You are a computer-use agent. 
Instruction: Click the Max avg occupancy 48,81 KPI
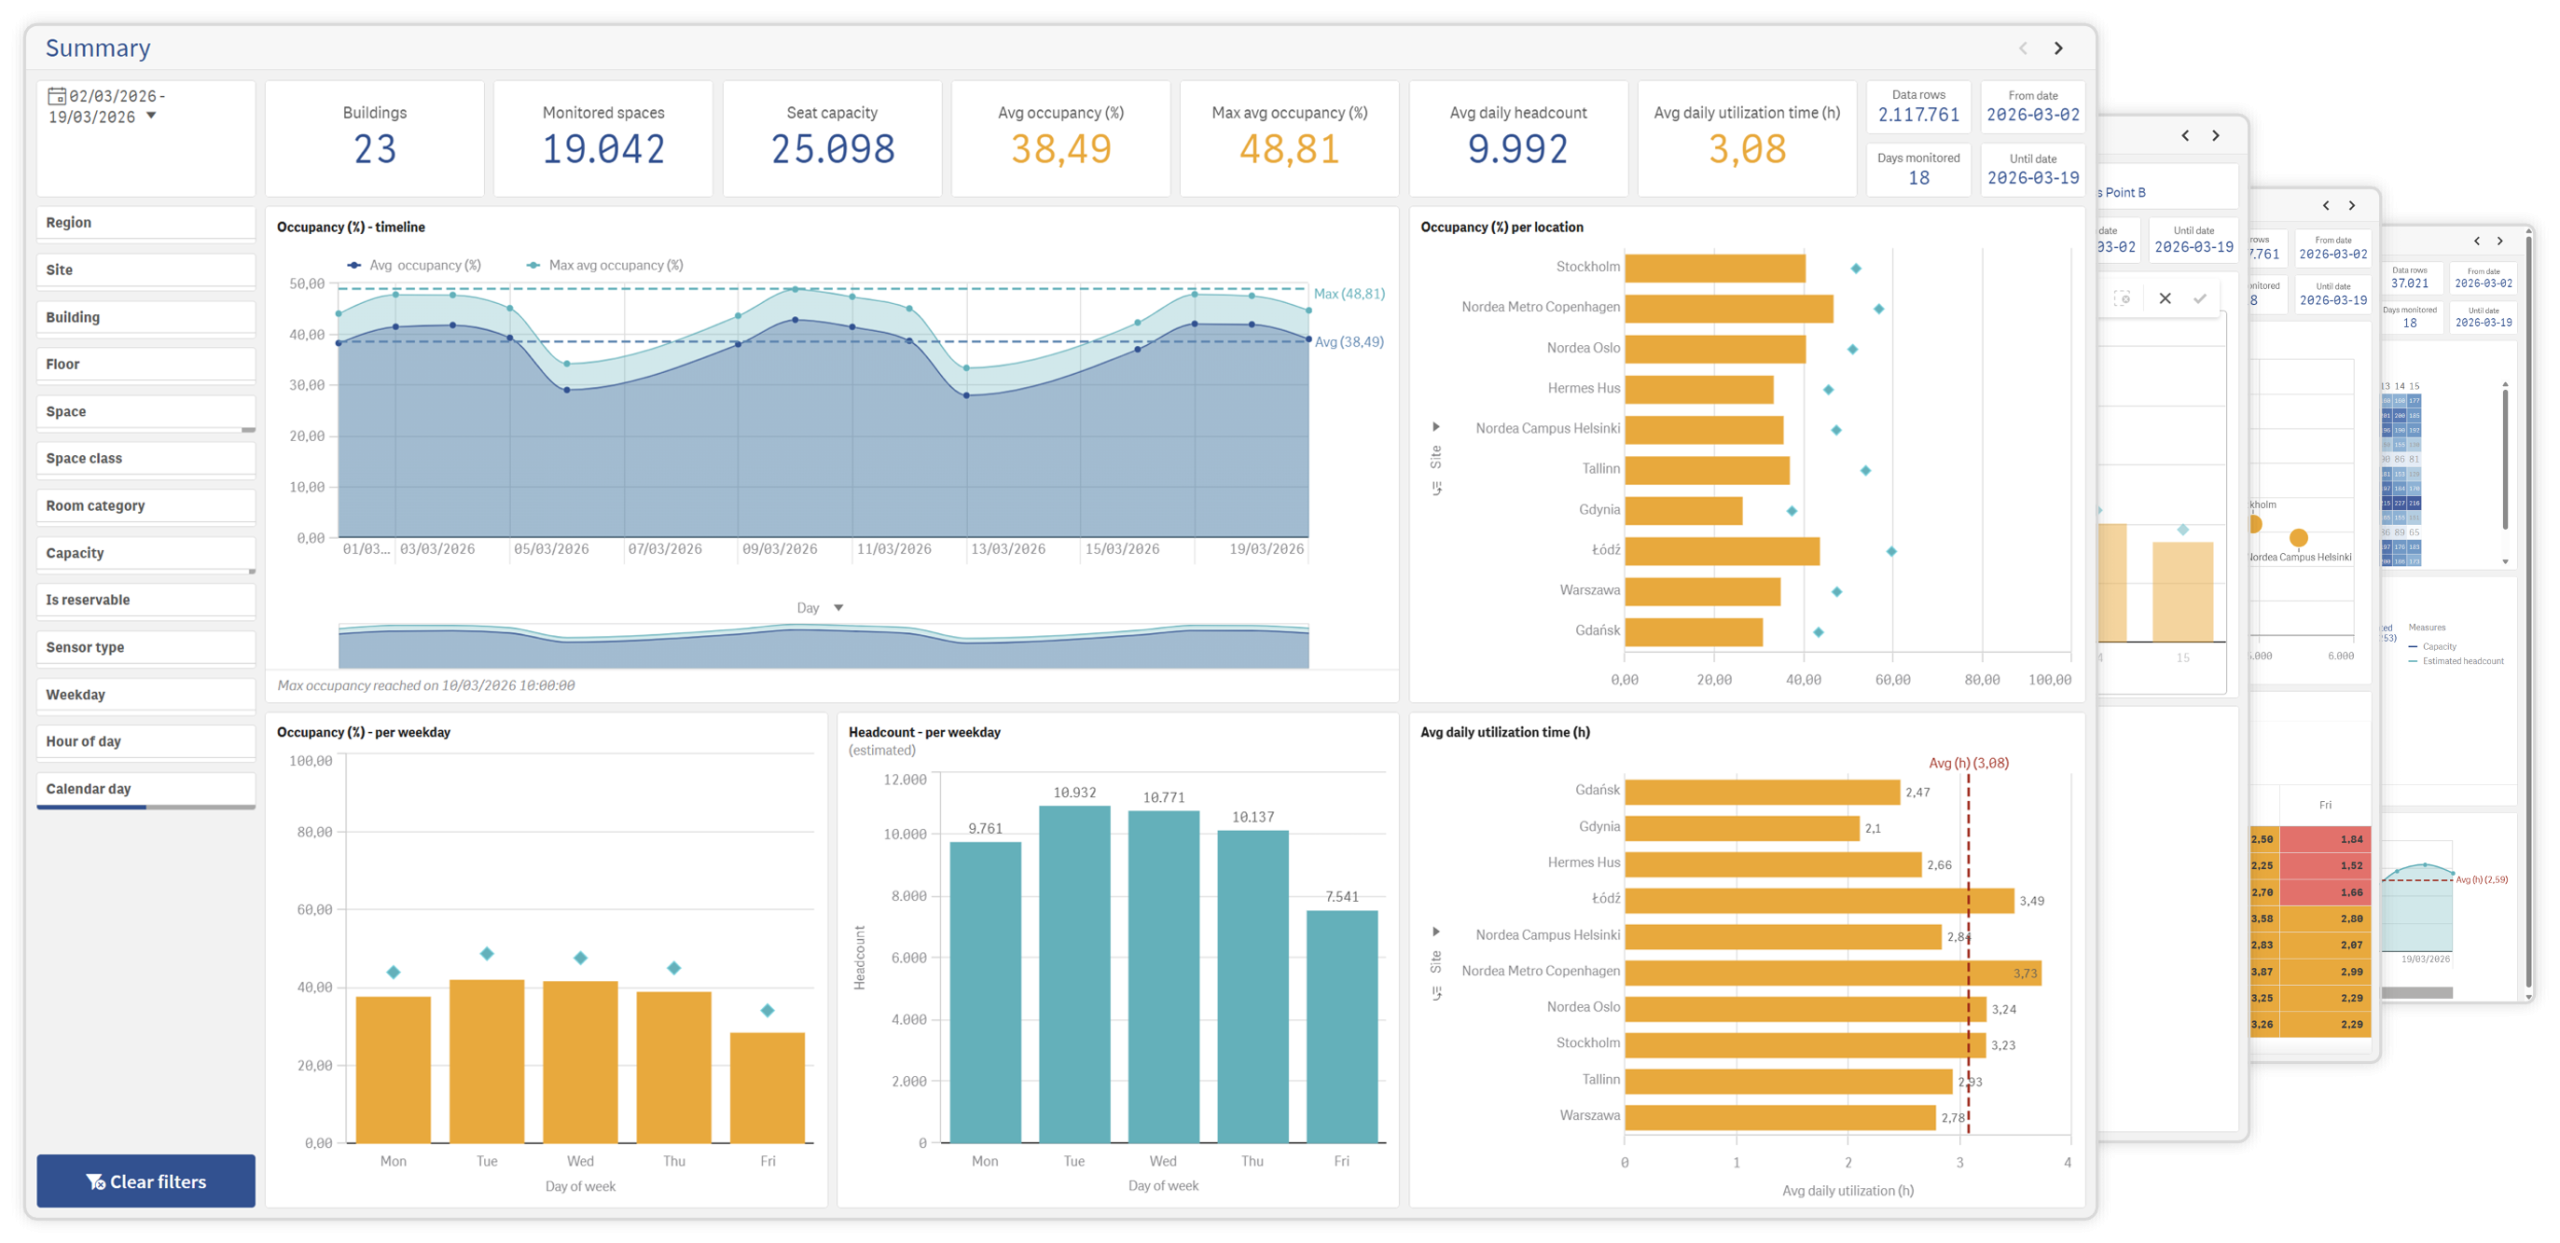pos(1289,138)
